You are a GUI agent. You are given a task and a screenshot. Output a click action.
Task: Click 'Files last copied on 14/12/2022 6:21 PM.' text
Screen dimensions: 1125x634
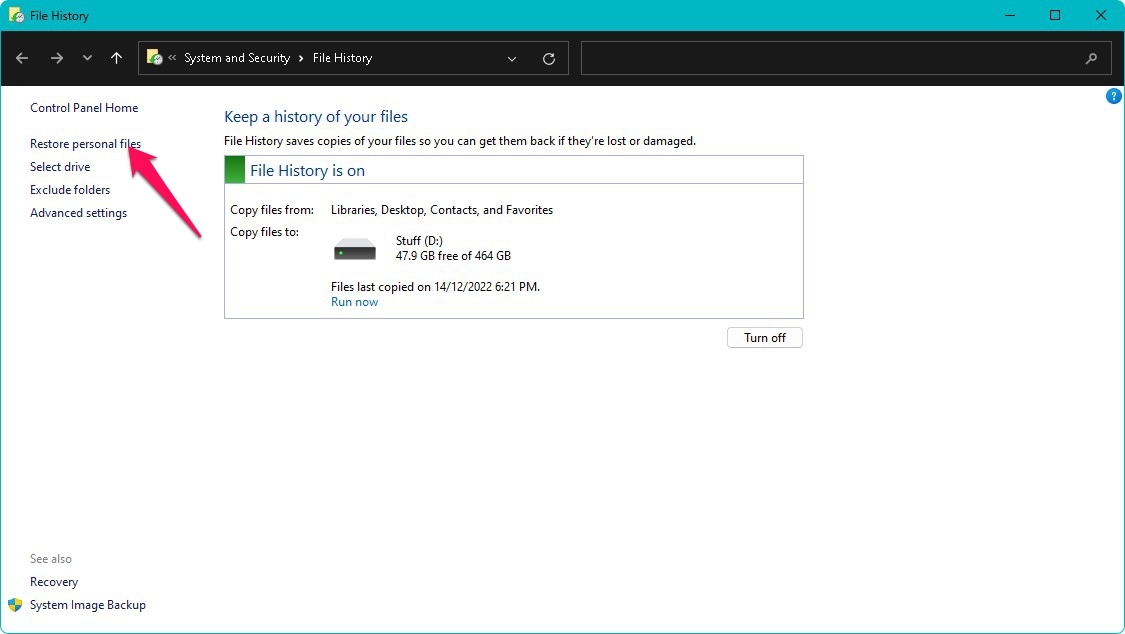click(436, 287)
